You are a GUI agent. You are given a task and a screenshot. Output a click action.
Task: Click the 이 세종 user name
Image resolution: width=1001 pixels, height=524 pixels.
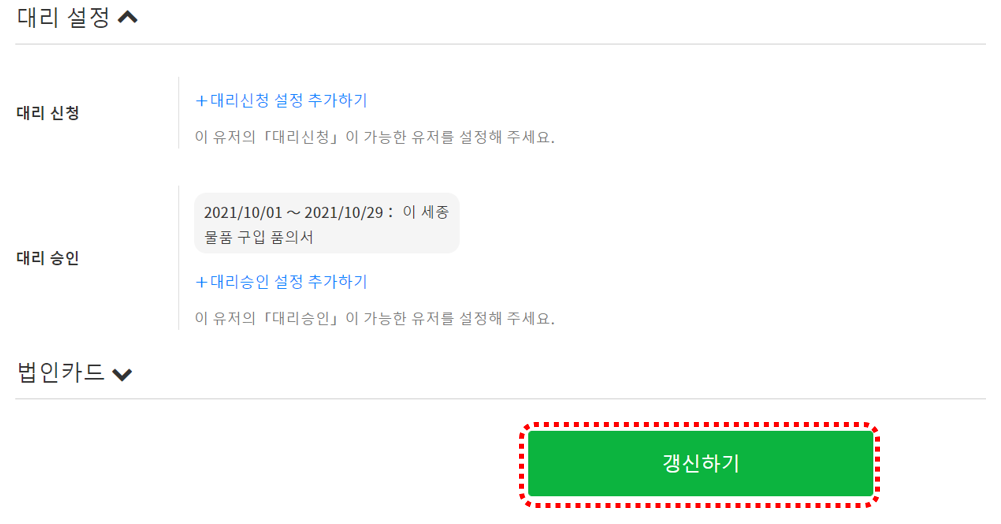[x=426, y=212]
